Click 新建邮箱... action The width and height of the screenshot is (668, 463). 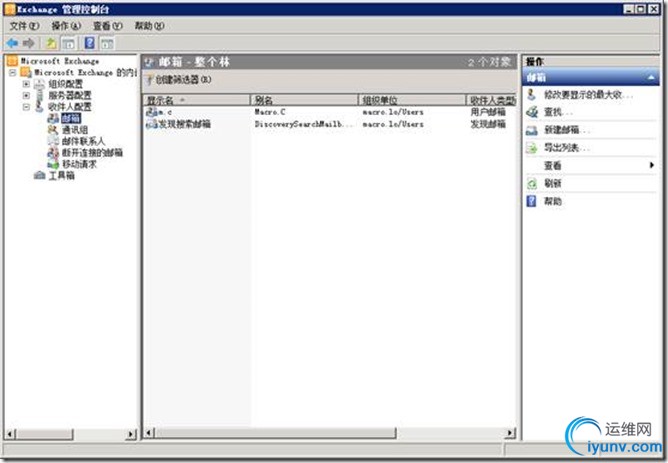click(x=567, y=130)
